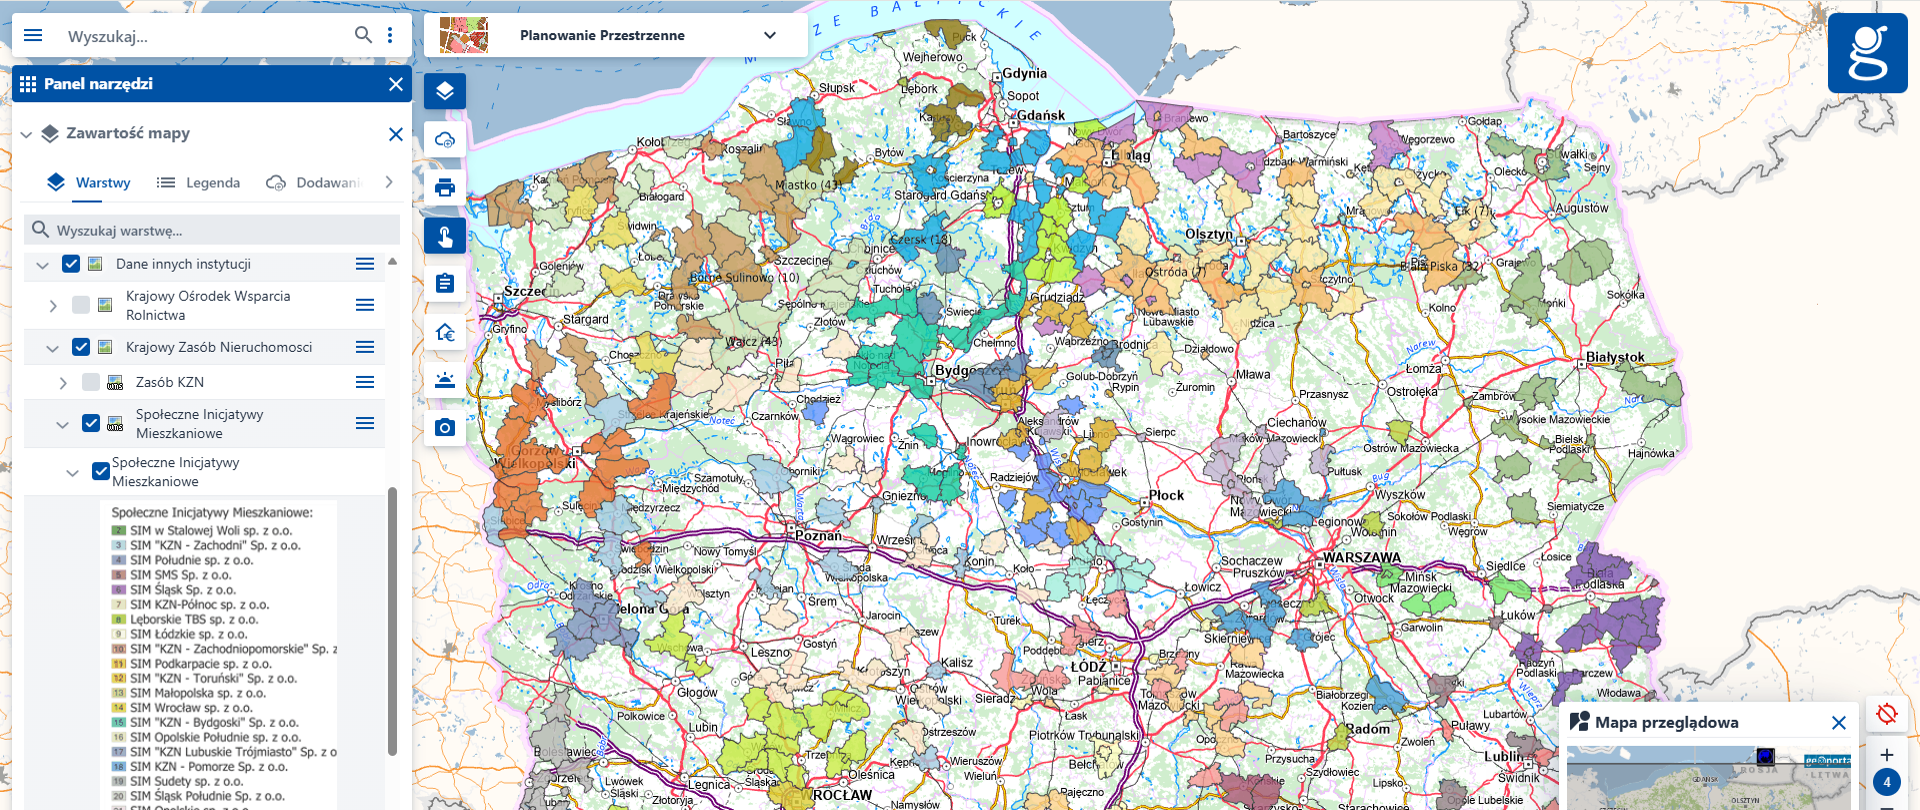Enable Krajowy Ośrodek Wsparcia Rolnictwa layer

[x=81, y=305]
